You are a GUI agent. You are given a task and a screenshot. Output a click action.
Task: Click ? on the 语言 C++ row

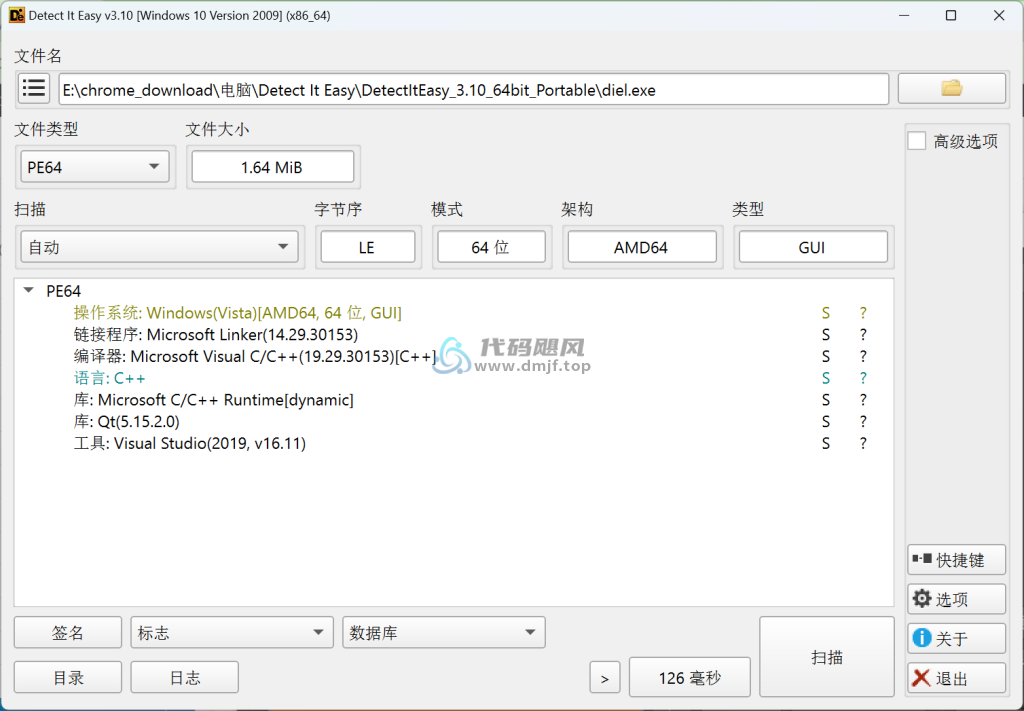coord(863,378)
